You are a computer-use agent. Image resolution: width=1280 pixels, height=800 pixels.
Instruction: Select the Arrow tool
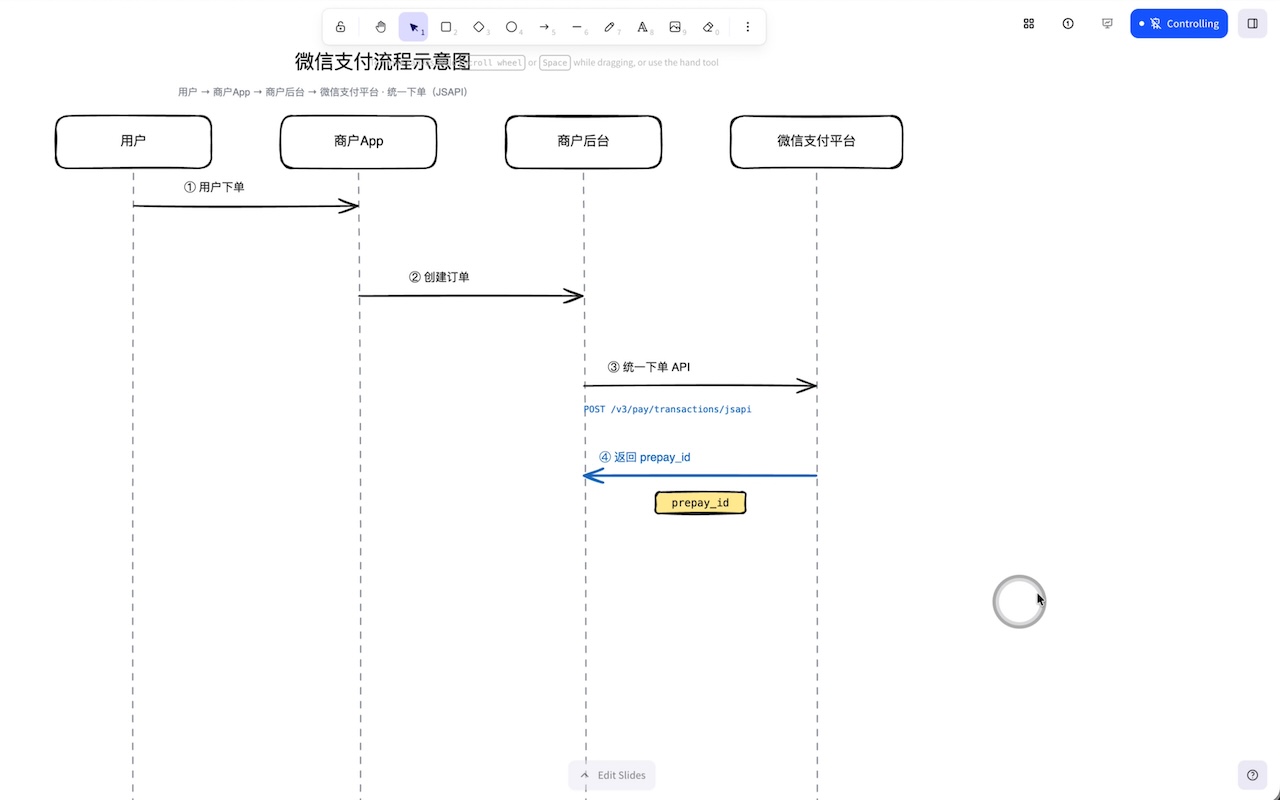pos(544,27)
